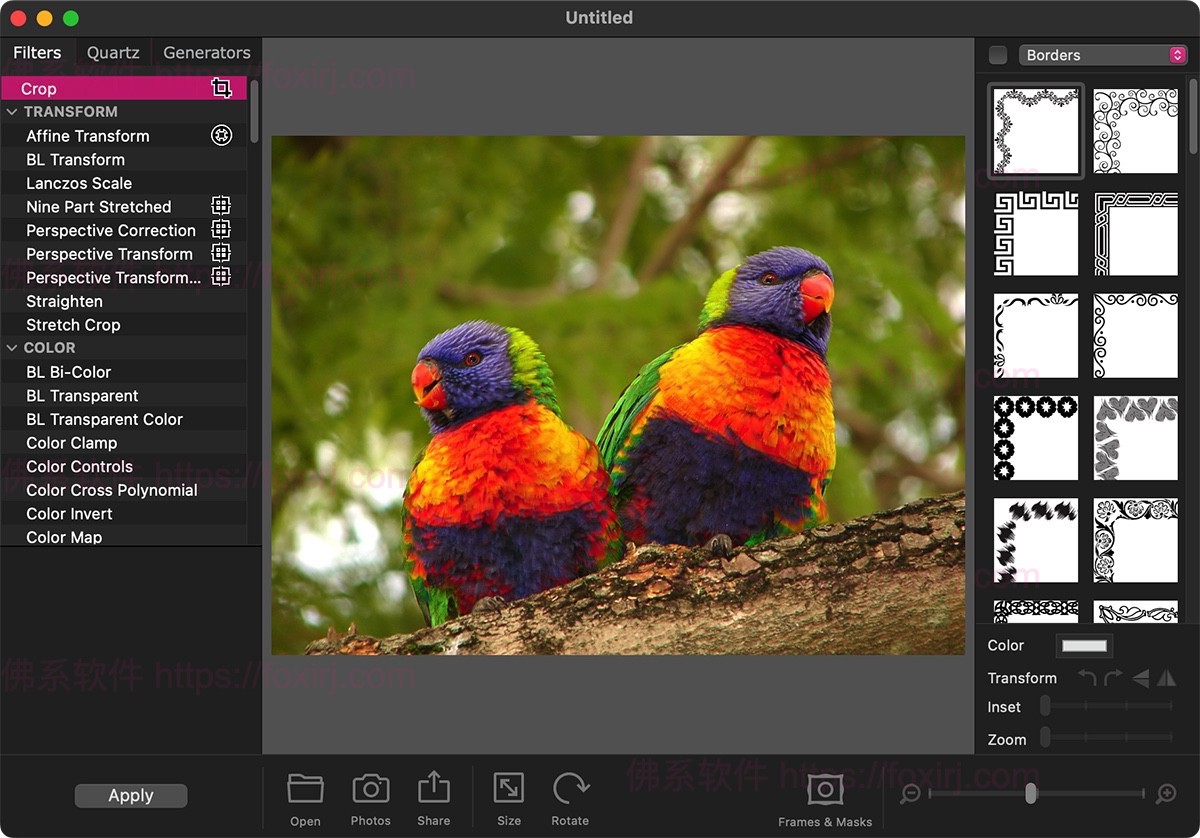
Task: Toggle vertical flip in Transform row
Action: coord(1169,678)
